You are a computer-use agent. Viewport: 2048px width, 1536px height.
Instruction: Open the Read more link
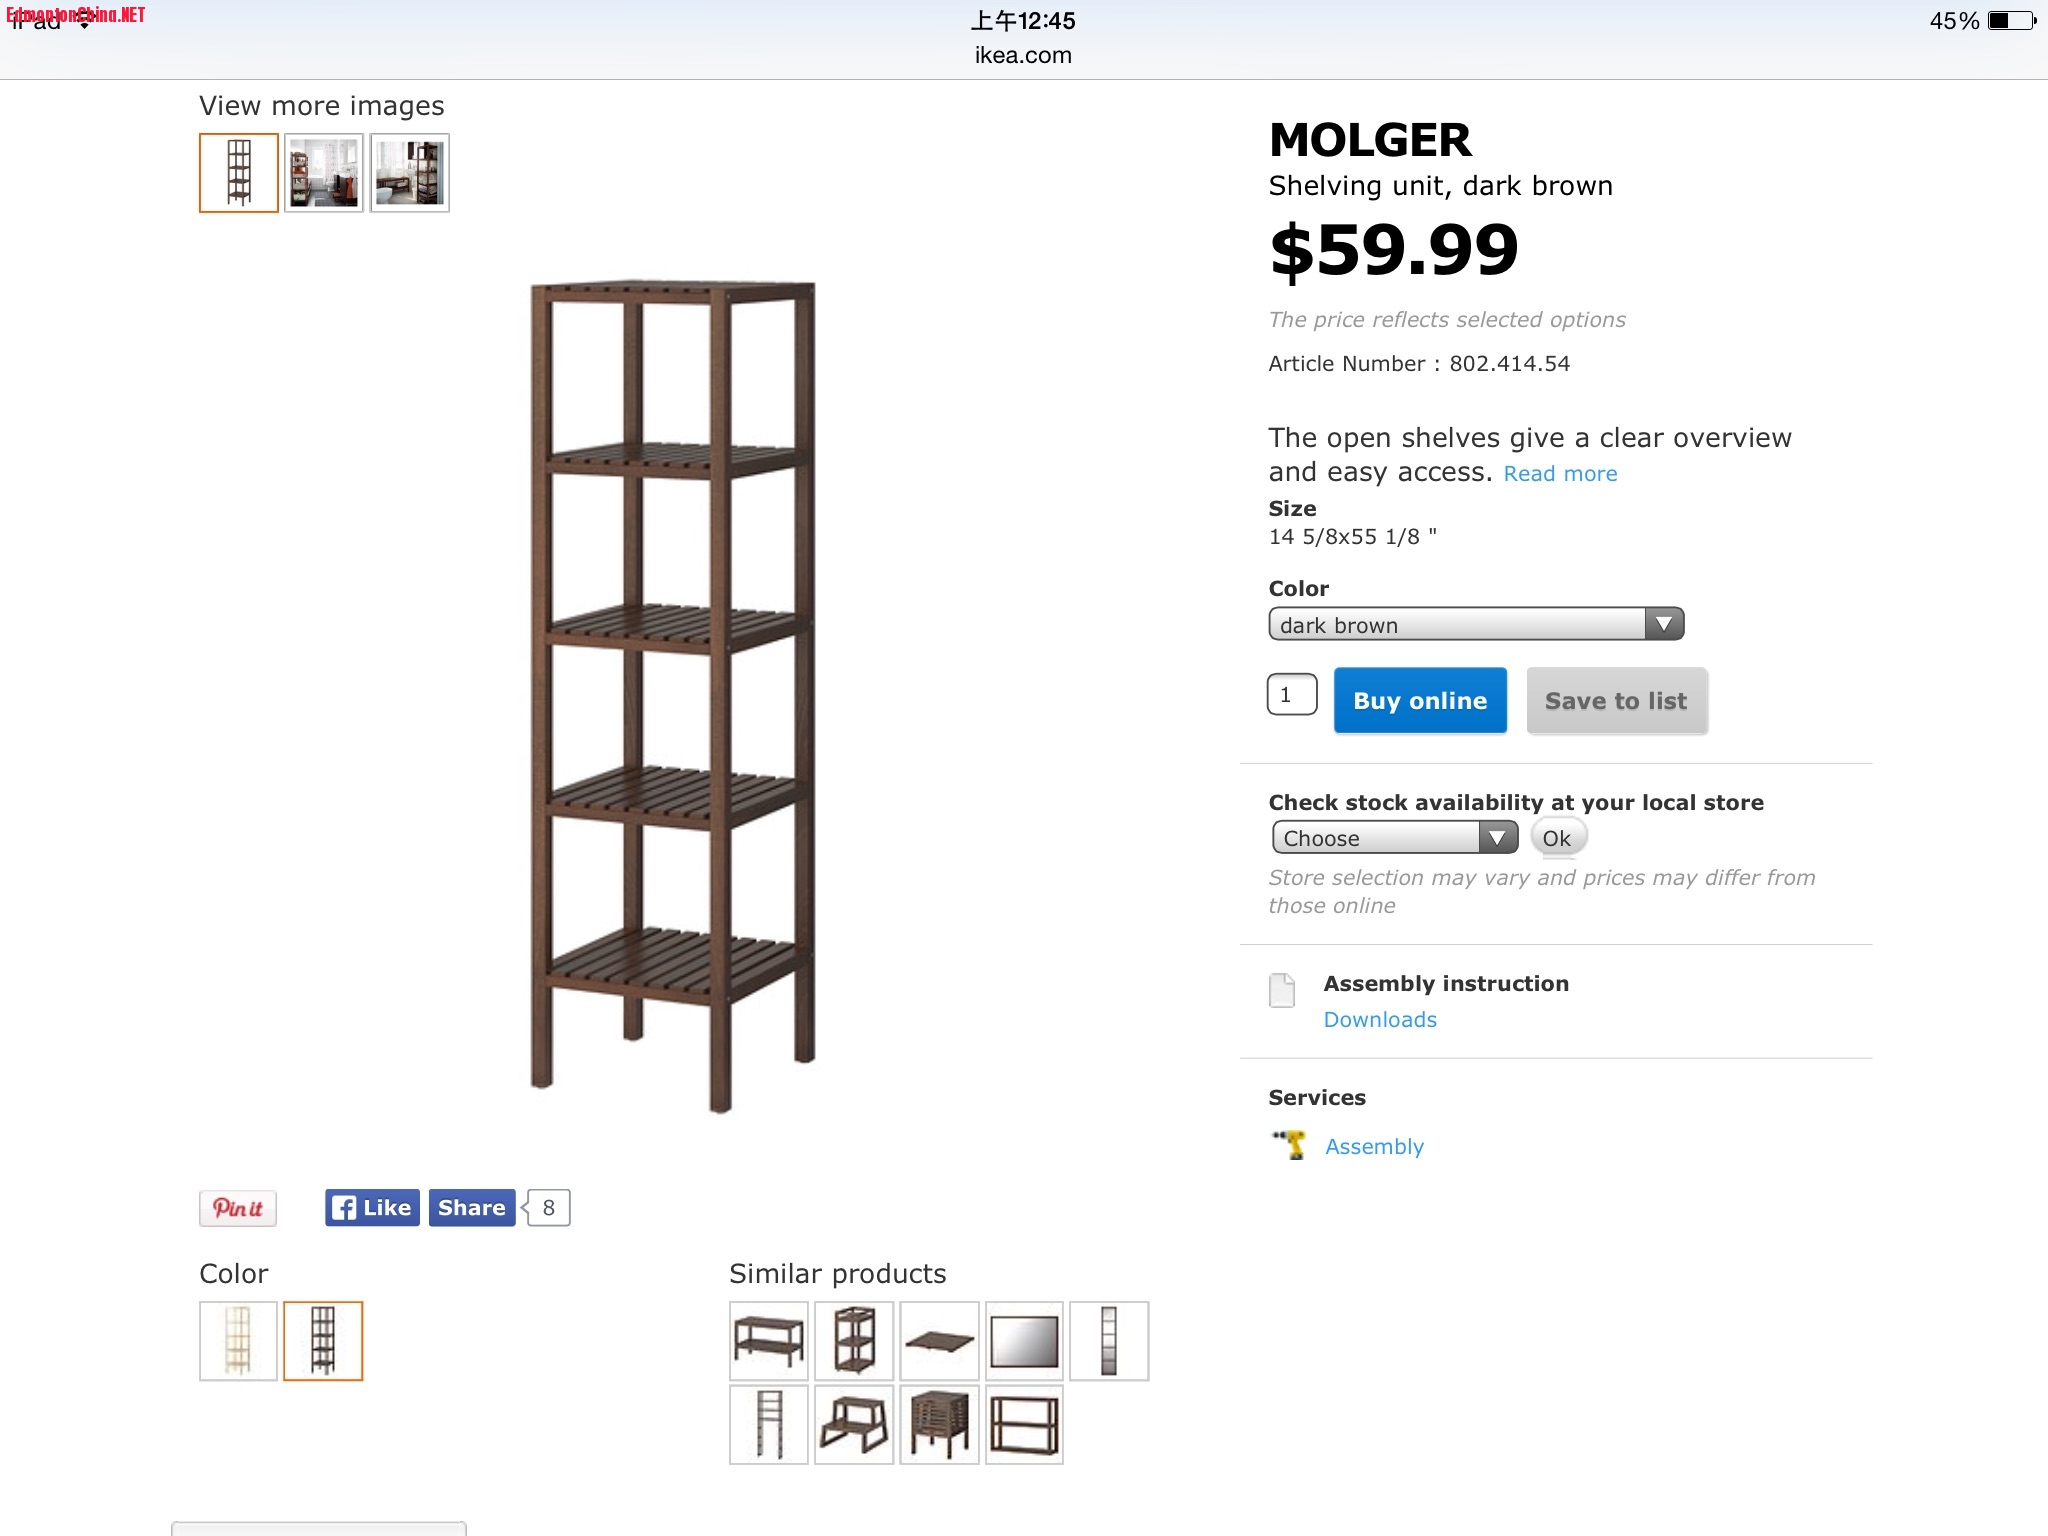pyautogui.click(x=1560, y=474)
